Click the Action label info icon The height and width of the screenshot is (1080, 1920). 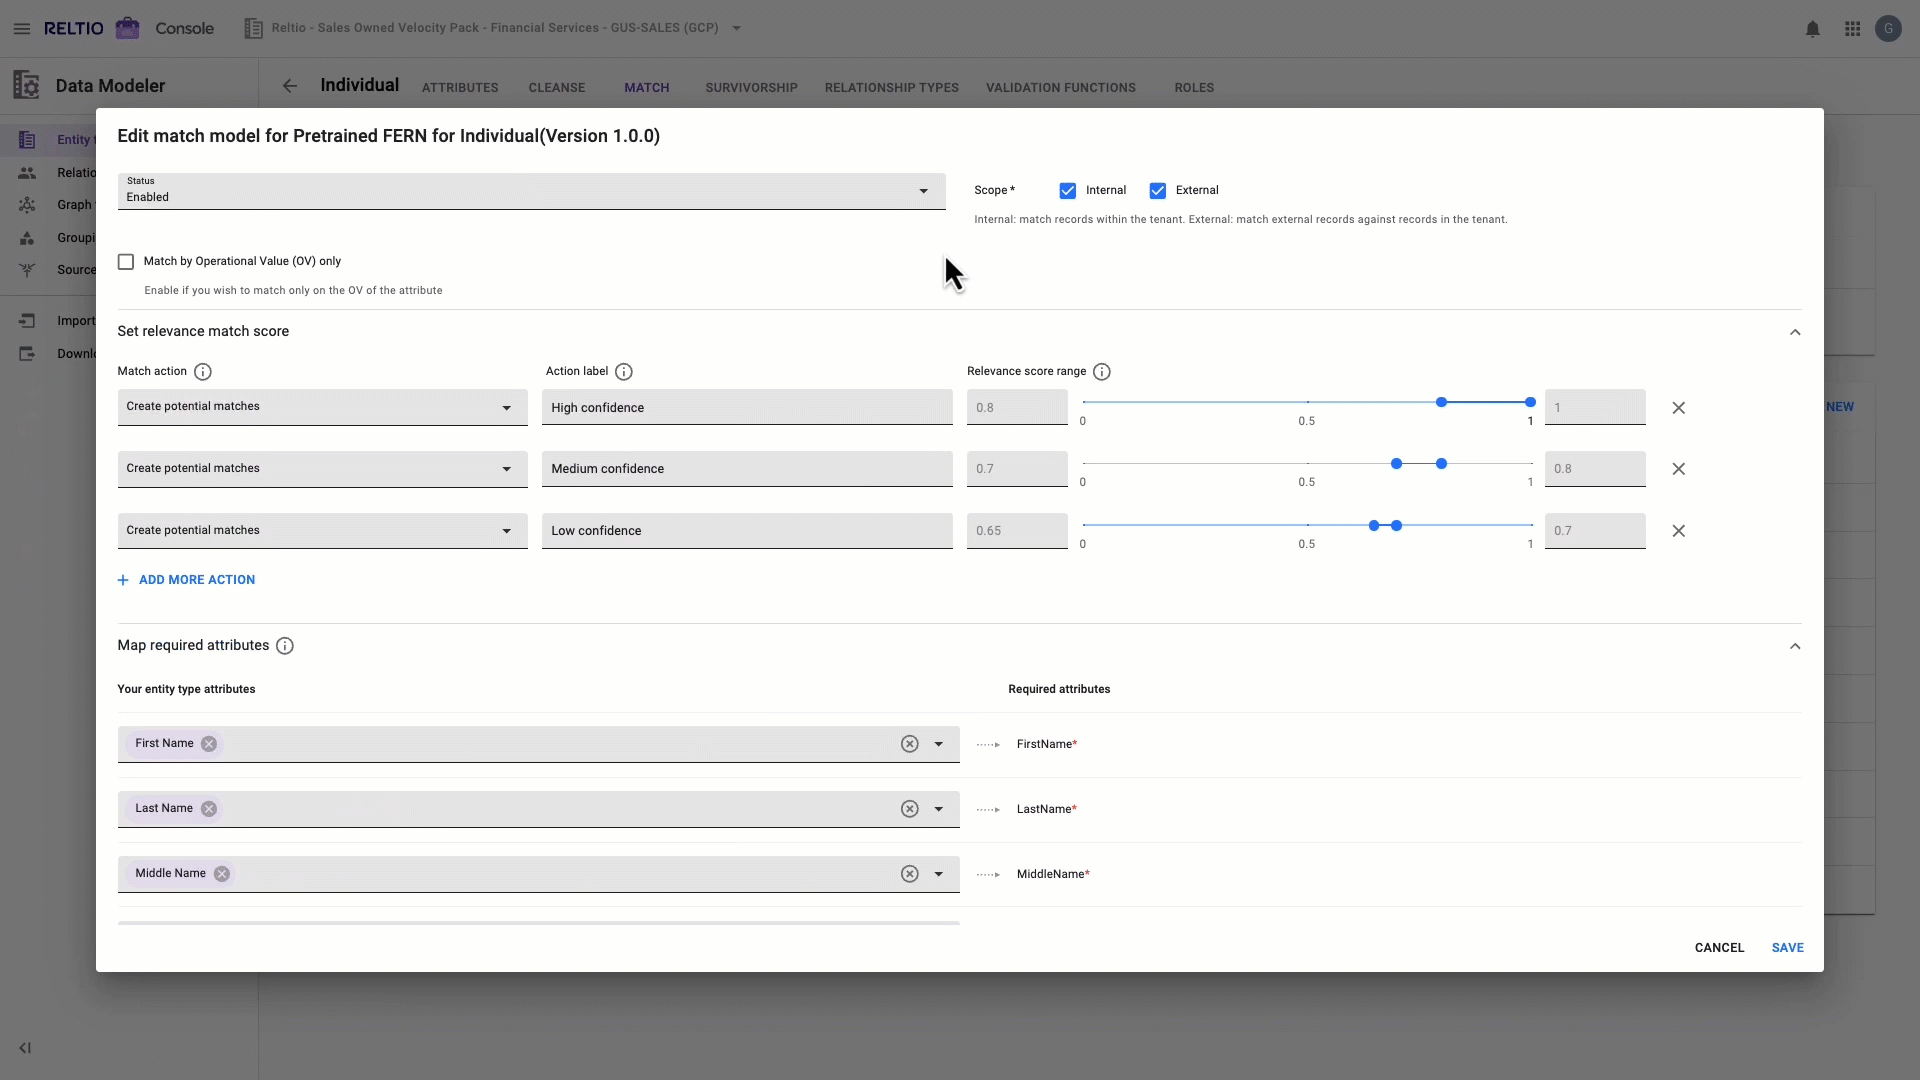tap(624, 372)
